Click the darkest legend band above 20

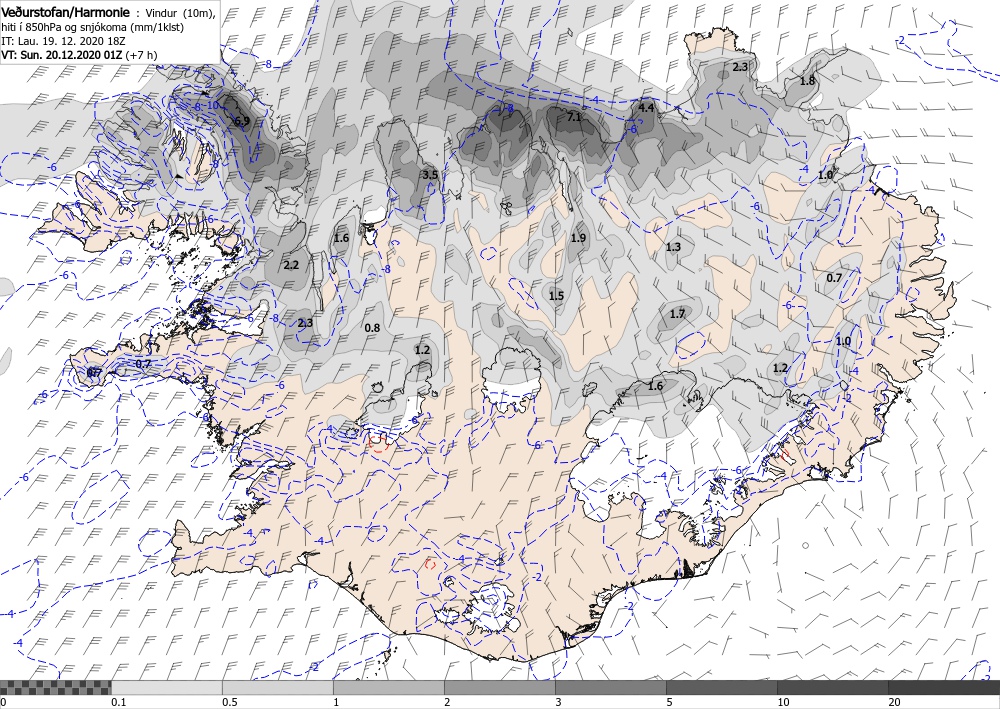tap(944, 687)
